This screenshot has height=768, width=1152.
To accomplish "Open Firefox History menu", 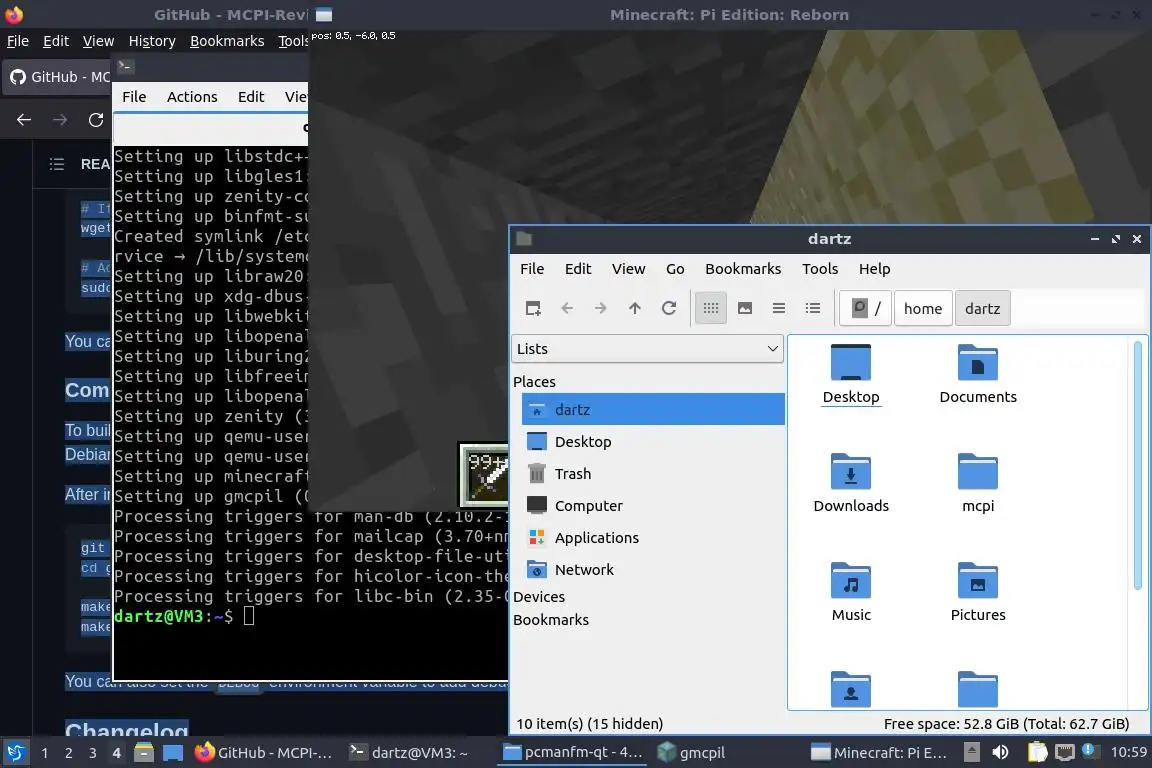I will [152, 41].
